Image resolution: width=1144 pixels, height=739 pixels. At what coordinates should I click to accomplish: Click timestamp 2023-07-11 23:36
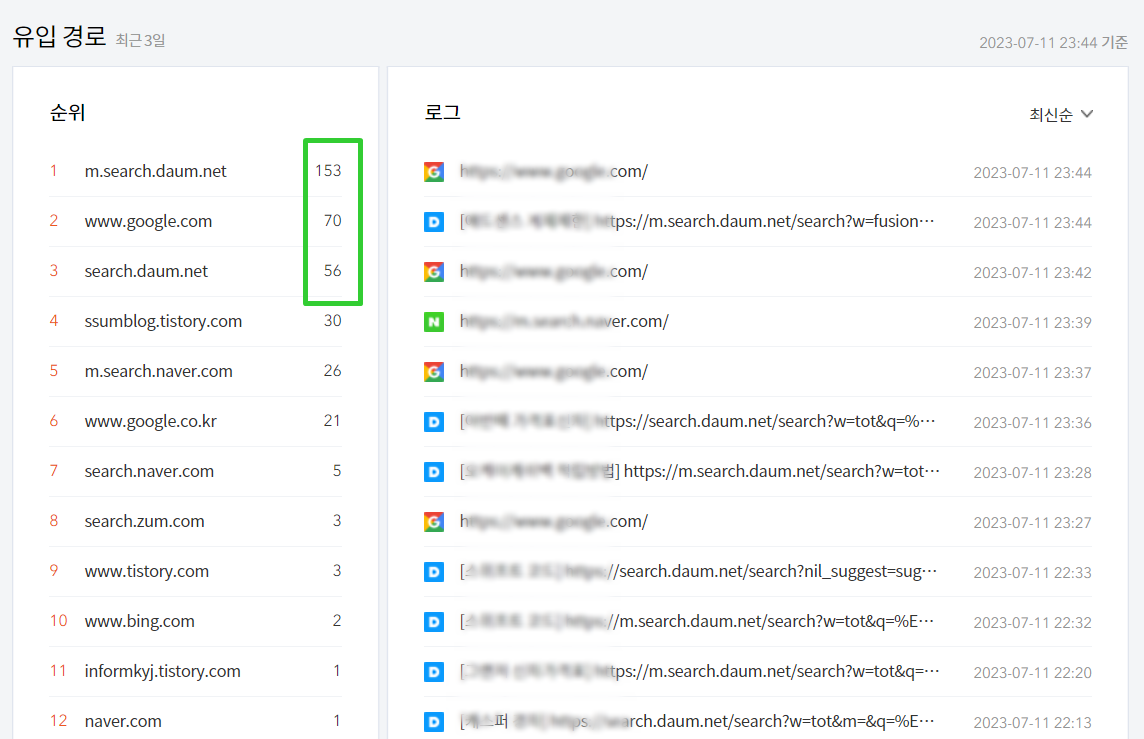tap(1032, 422)
